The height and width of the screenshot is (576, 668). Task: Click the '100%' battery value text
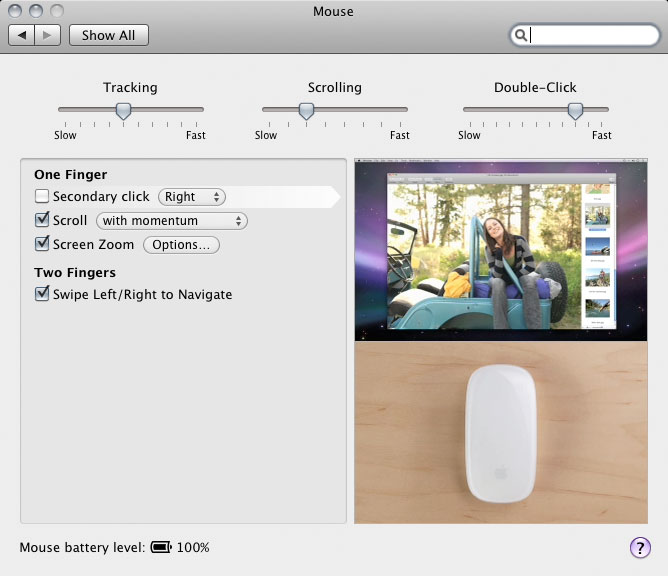(193, 547)
